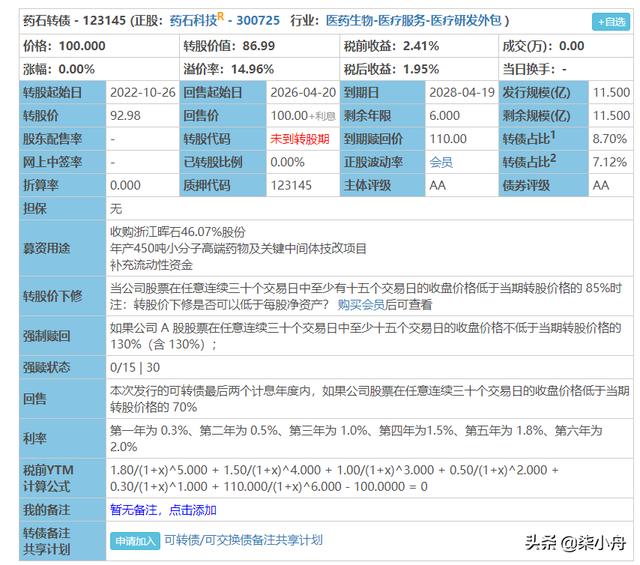Click 购买会员 link in 转股价下修 row
Viewport: 640px width, 565px height.
(361, 304)
